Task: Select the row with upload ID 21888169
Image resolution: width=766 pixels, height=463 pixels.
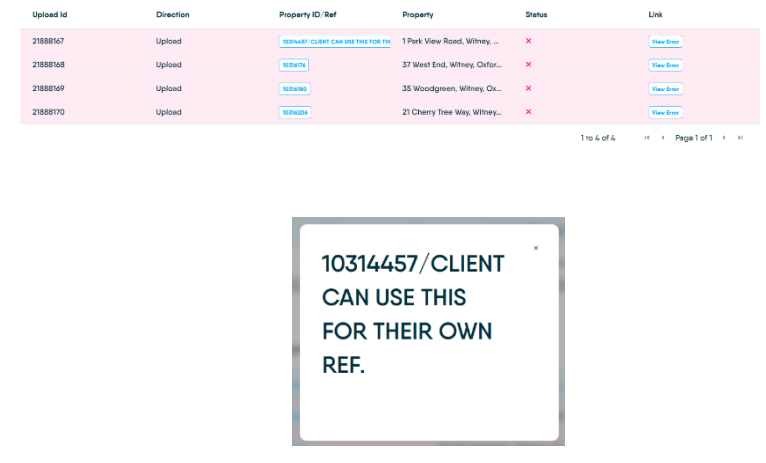Action: tap(49, 89)
